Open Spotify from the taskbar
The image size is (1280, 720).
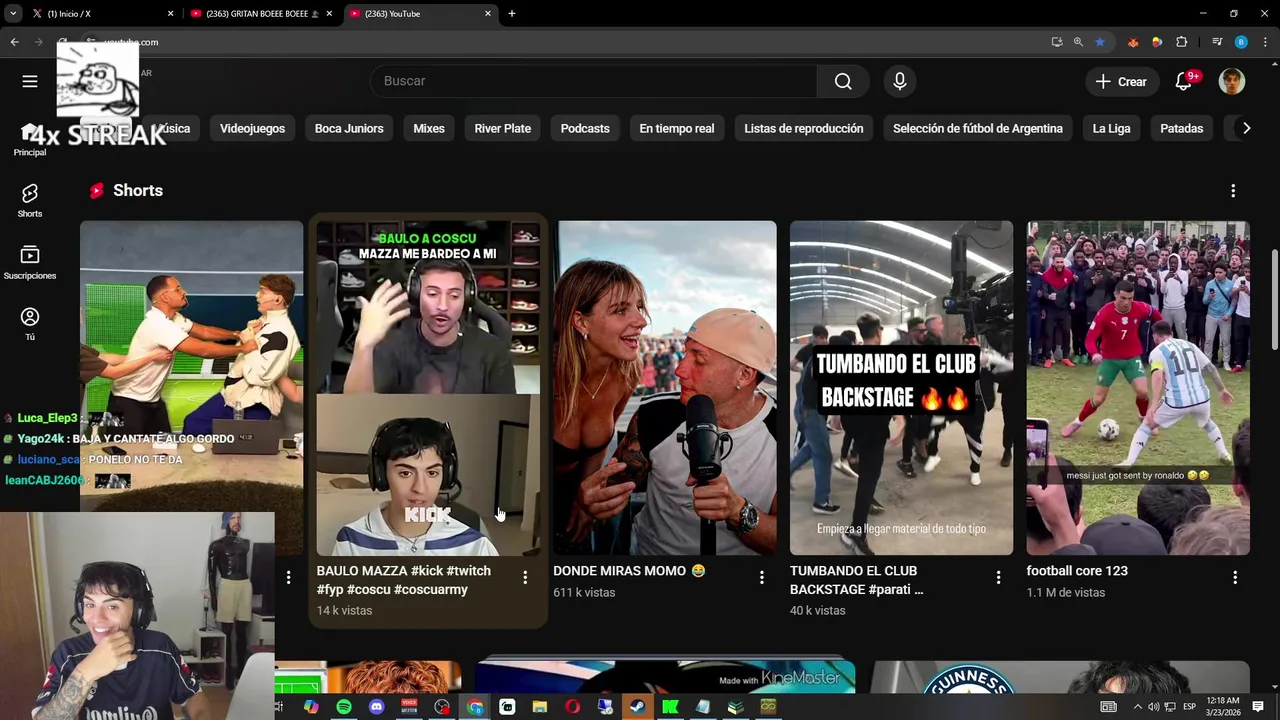[344, 707]
